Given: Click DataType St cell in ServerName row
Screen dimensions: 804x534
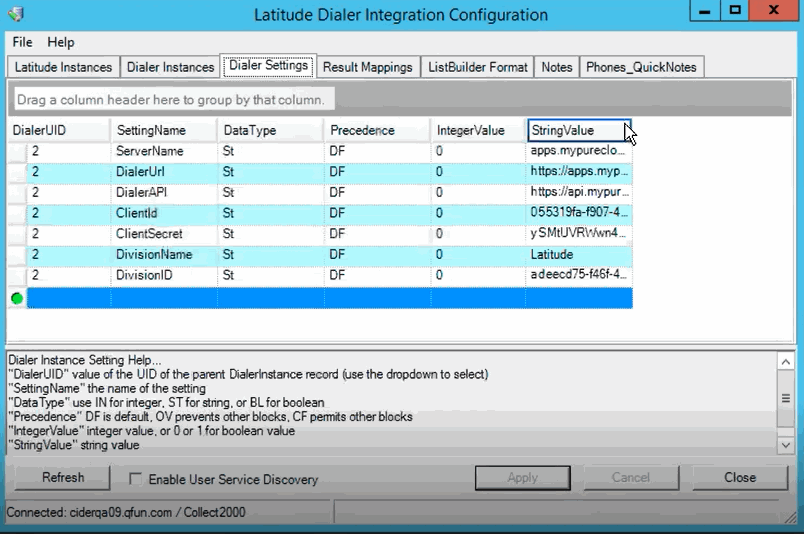Looking at the screenshot, I should click(x=271, y=151).
